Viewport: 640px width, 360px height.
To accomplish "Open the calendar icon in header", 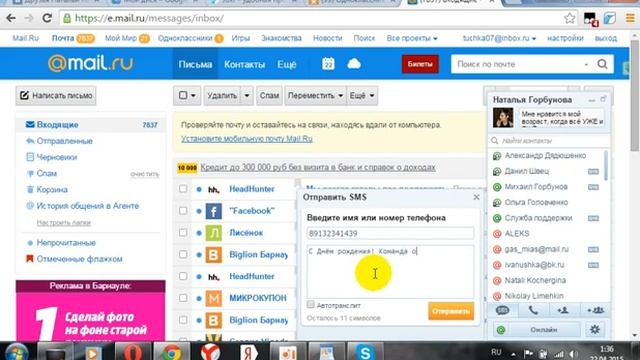I will coord(328,64).
